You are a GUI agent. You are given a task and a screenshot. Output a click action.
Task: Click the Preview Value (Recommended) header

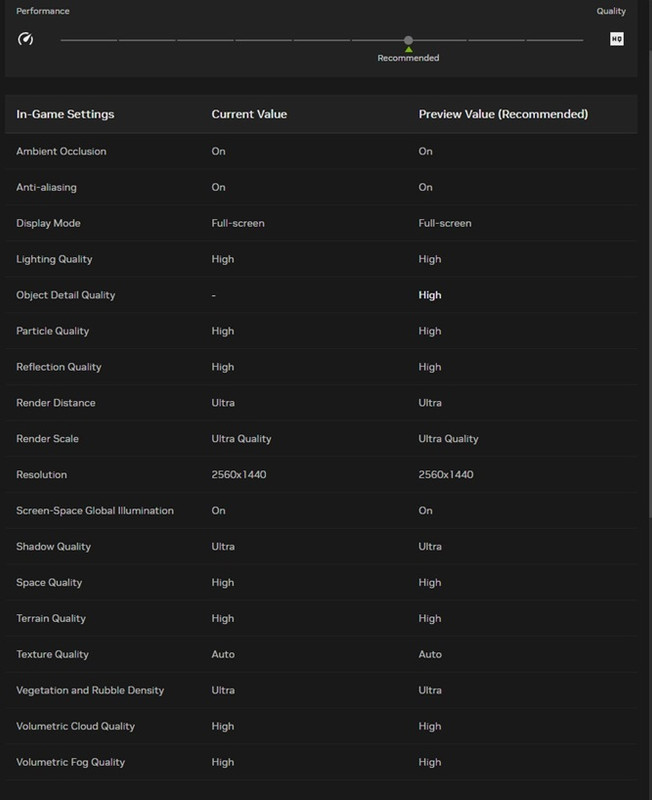pyautogui.click(x=503, y=114)
